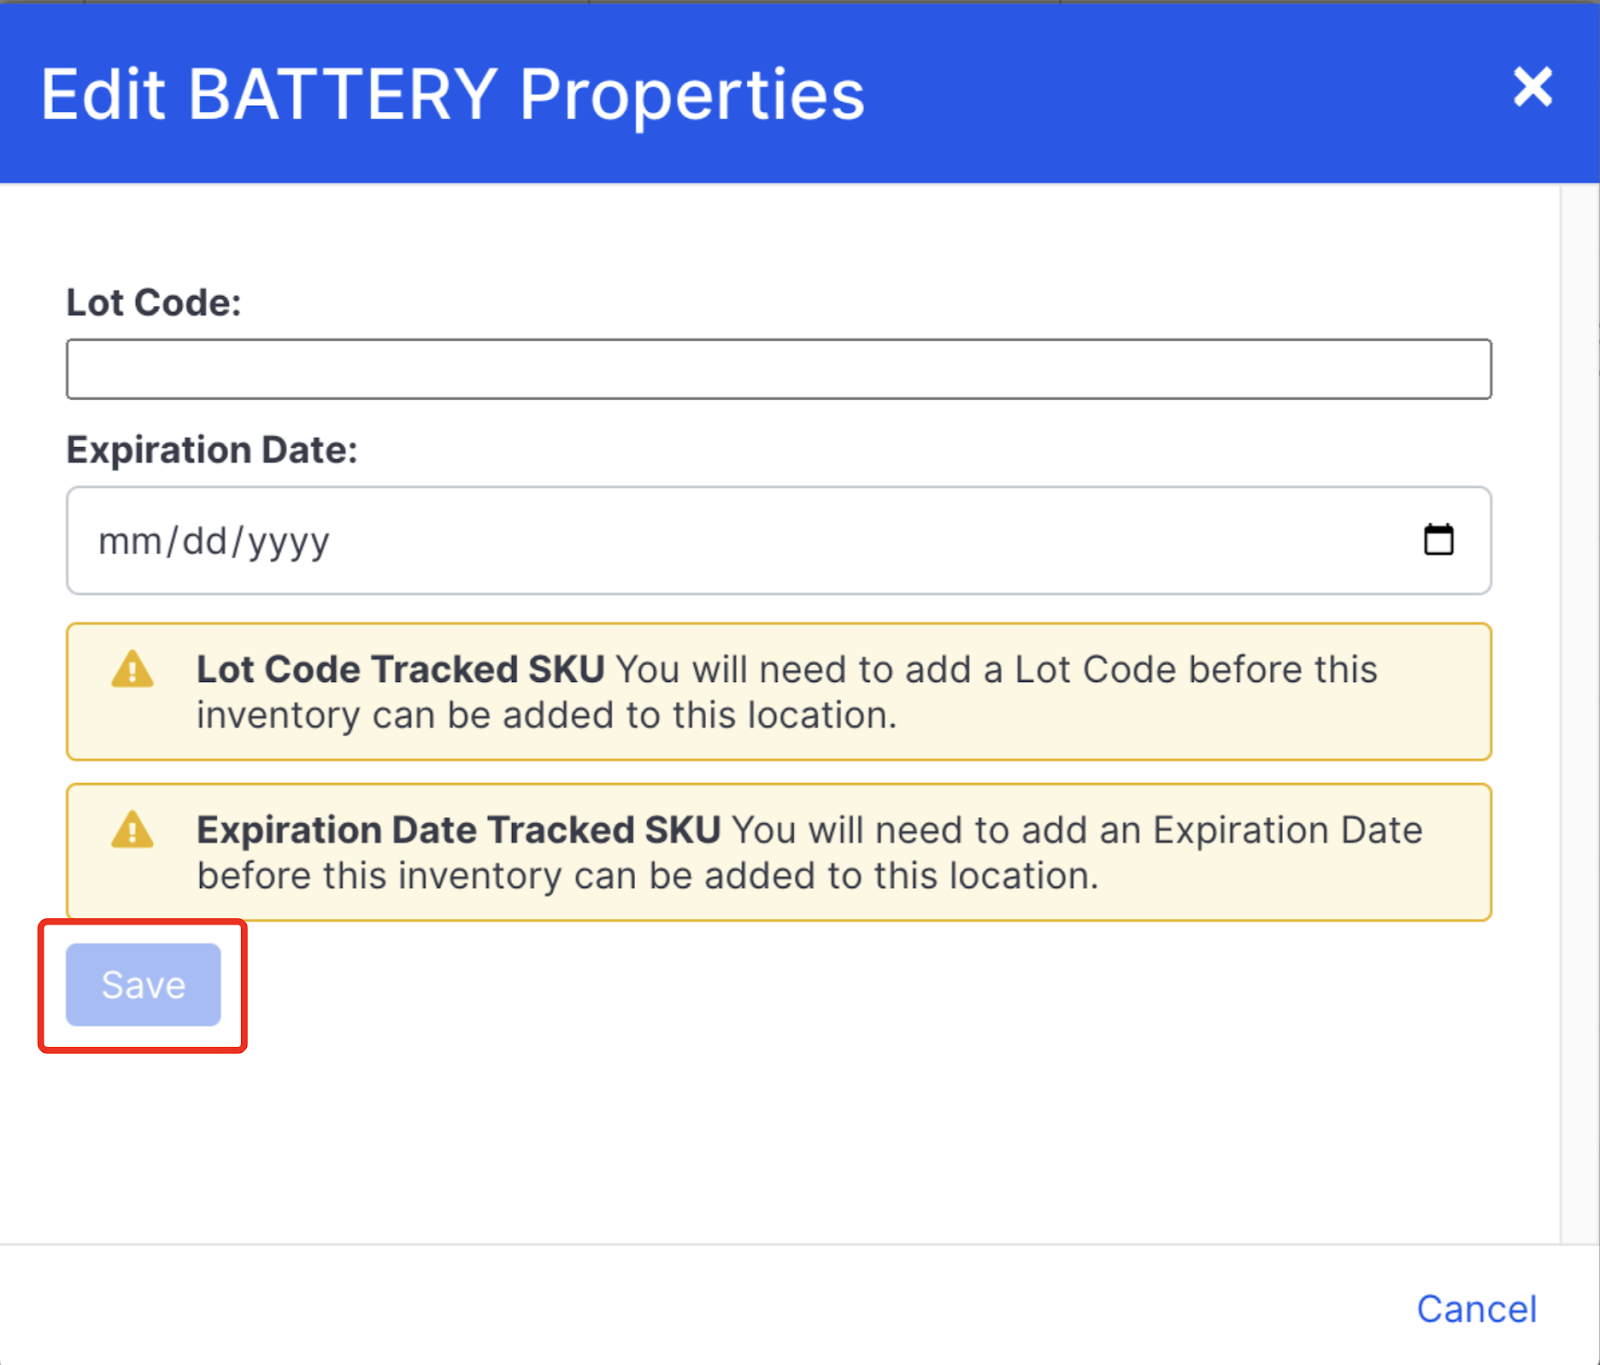The image size is (1600, 1365).
Task: Click the 'before this inventory' expiration warning text
Action: [647, 876]
